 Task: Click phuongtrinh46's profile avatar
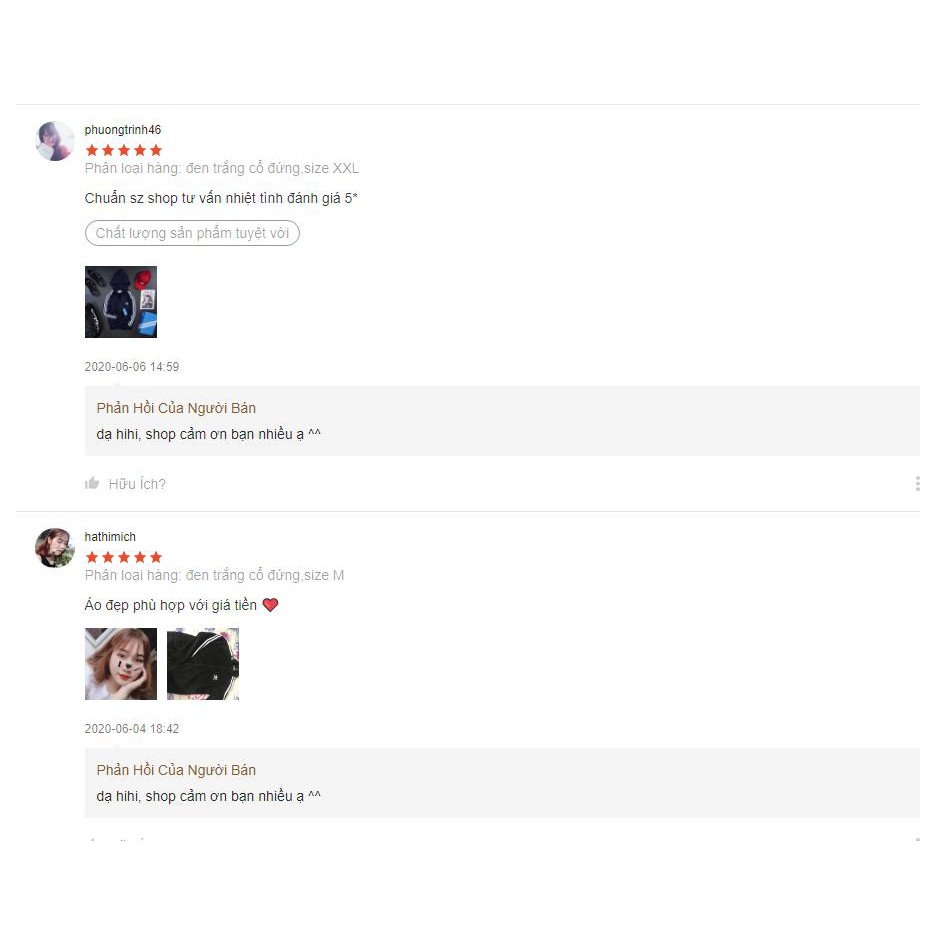tap(55, 141)
